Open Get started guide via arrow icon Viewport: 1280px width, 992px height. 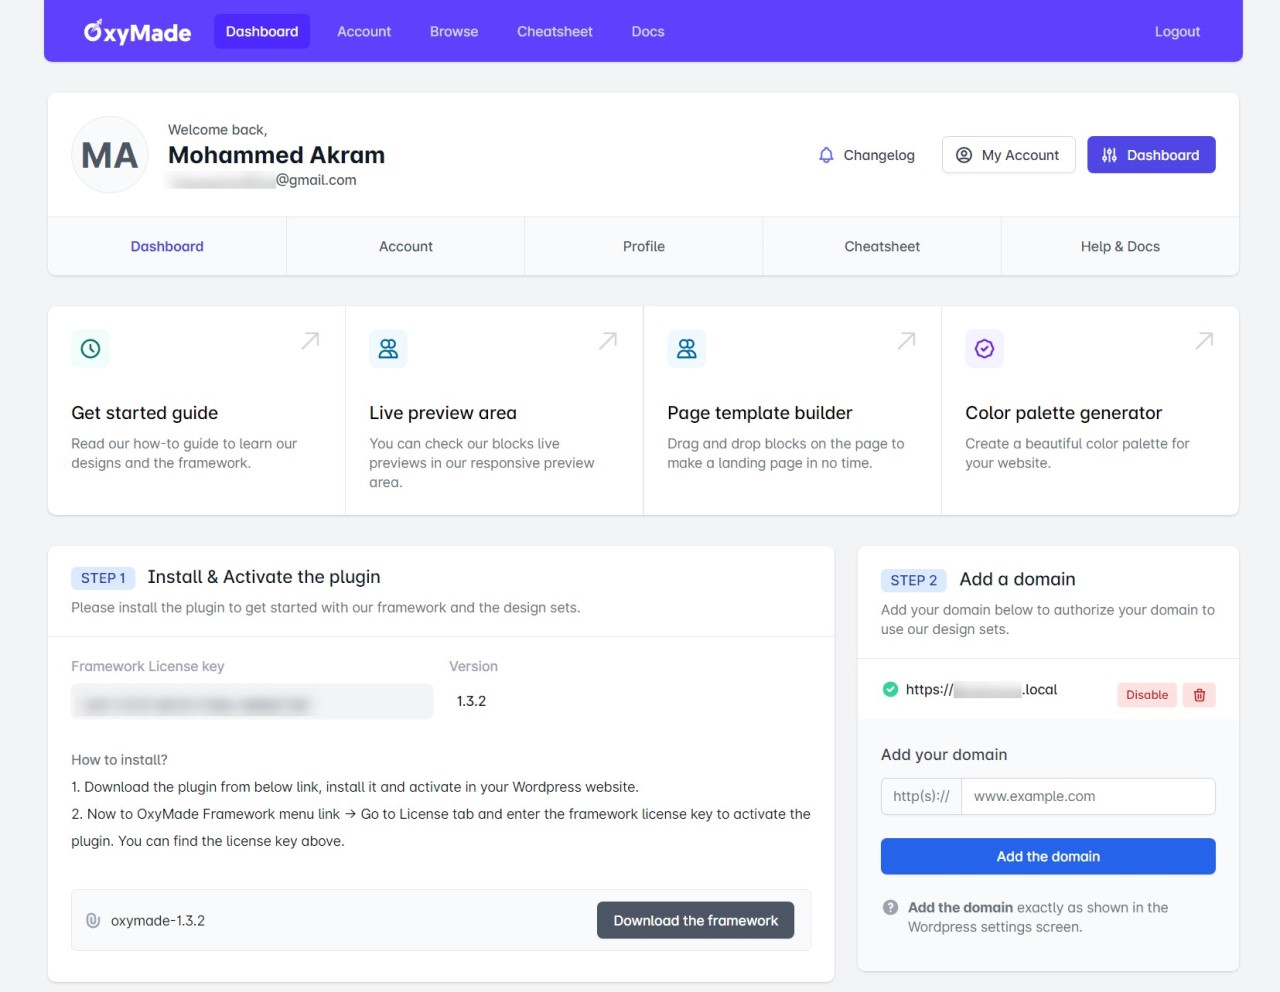(x=310, y=341)
